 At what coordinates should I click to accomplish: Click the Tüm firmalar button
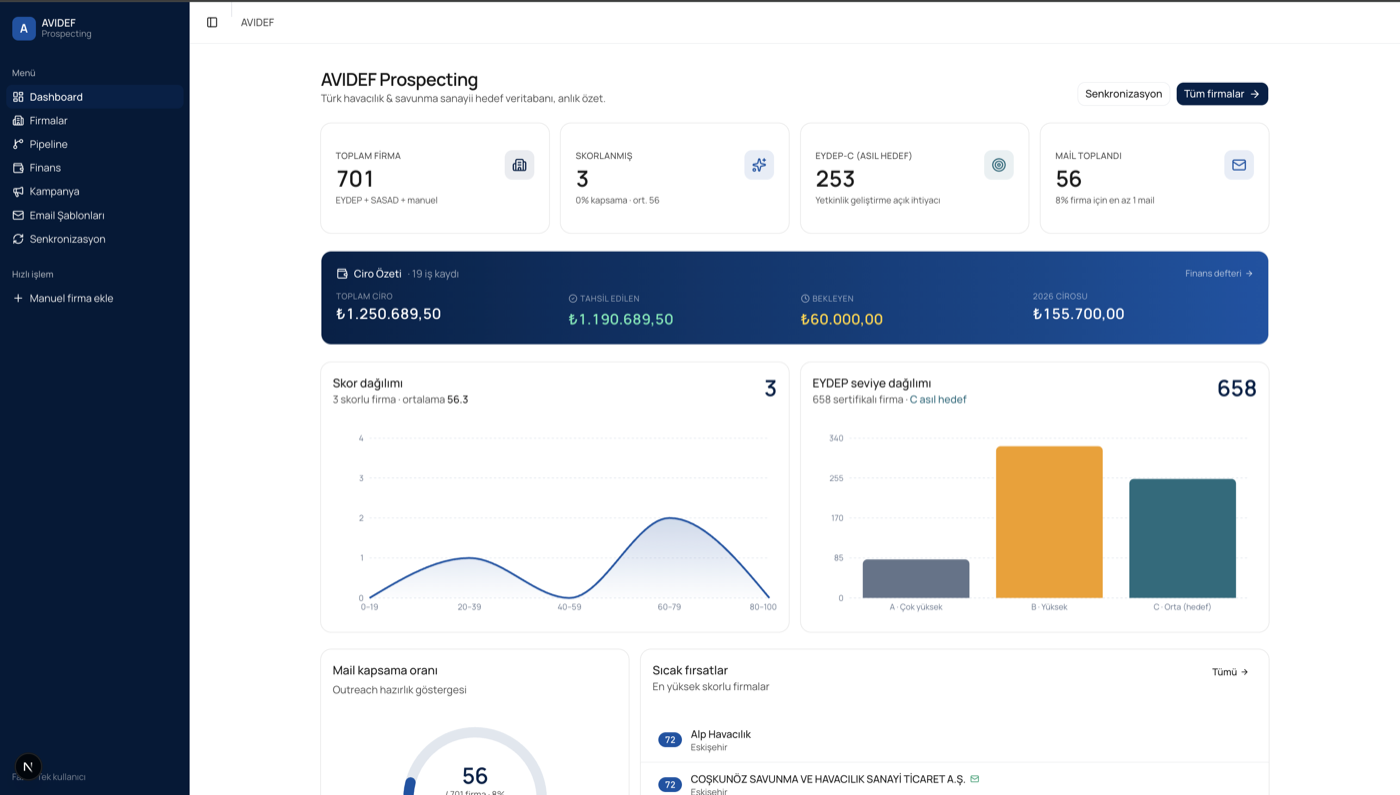[x=1222, y=94]
